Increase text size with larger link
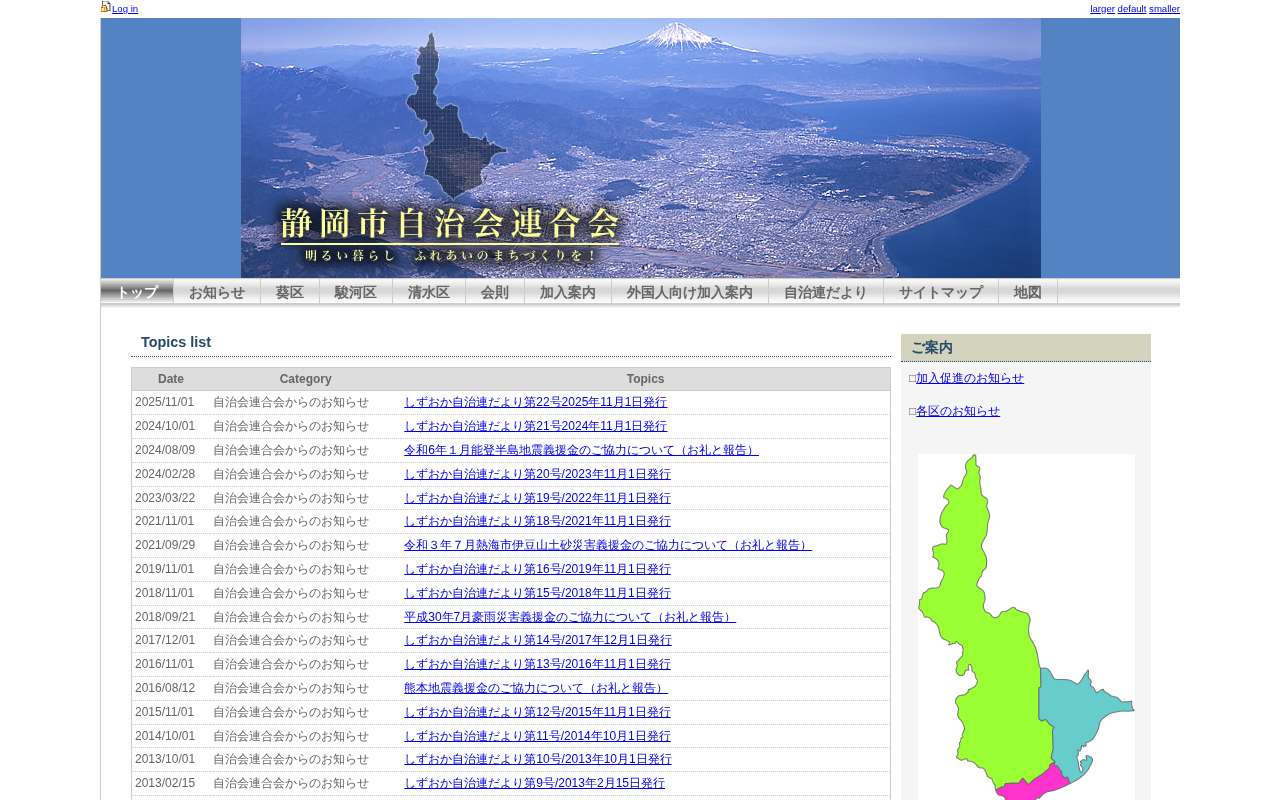Screen dimensions: 1280x800 1102,9
